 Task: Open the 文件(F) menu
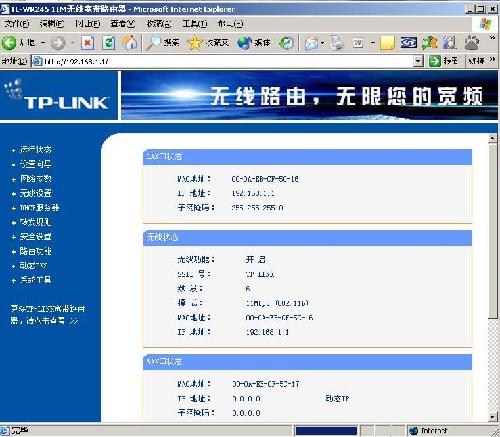click(17, 24)
